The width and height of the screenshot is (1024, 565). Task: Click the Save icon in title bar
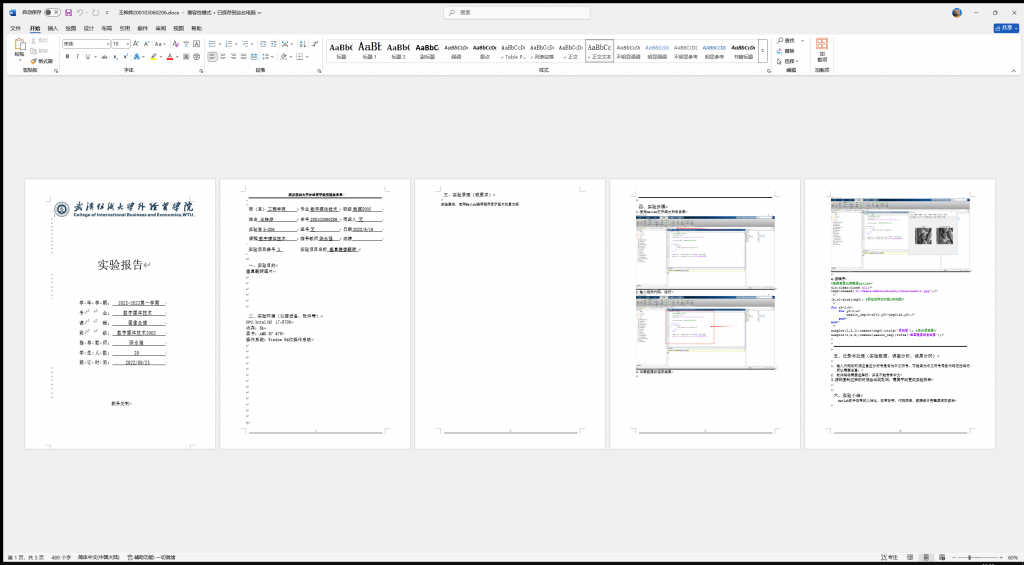coord(67,13)
